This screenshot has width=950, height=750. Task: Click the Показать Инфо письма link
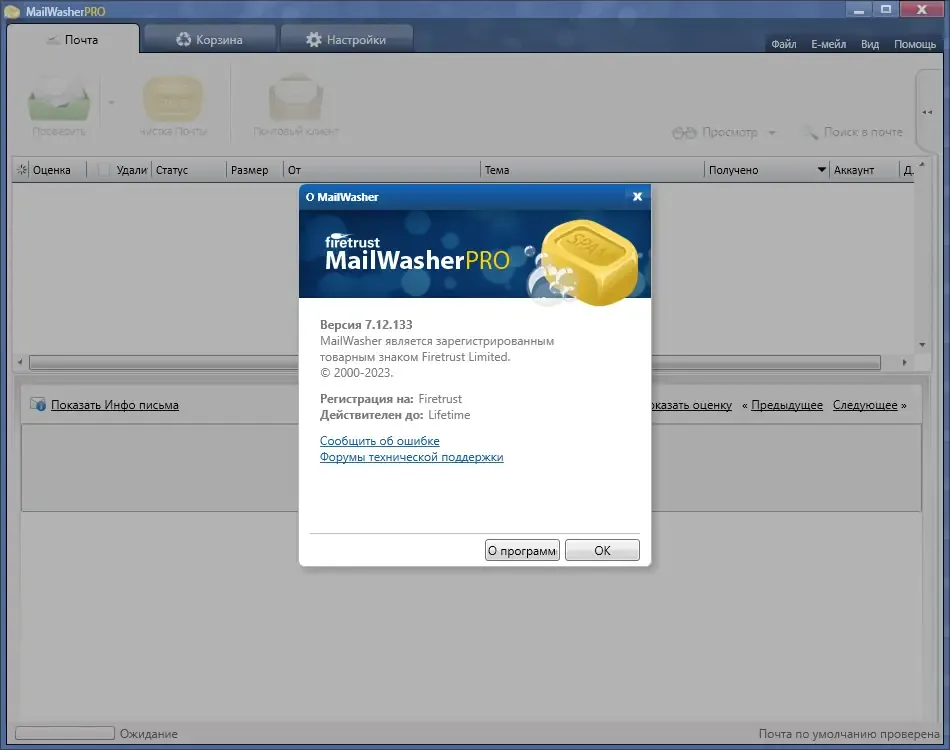115,405
